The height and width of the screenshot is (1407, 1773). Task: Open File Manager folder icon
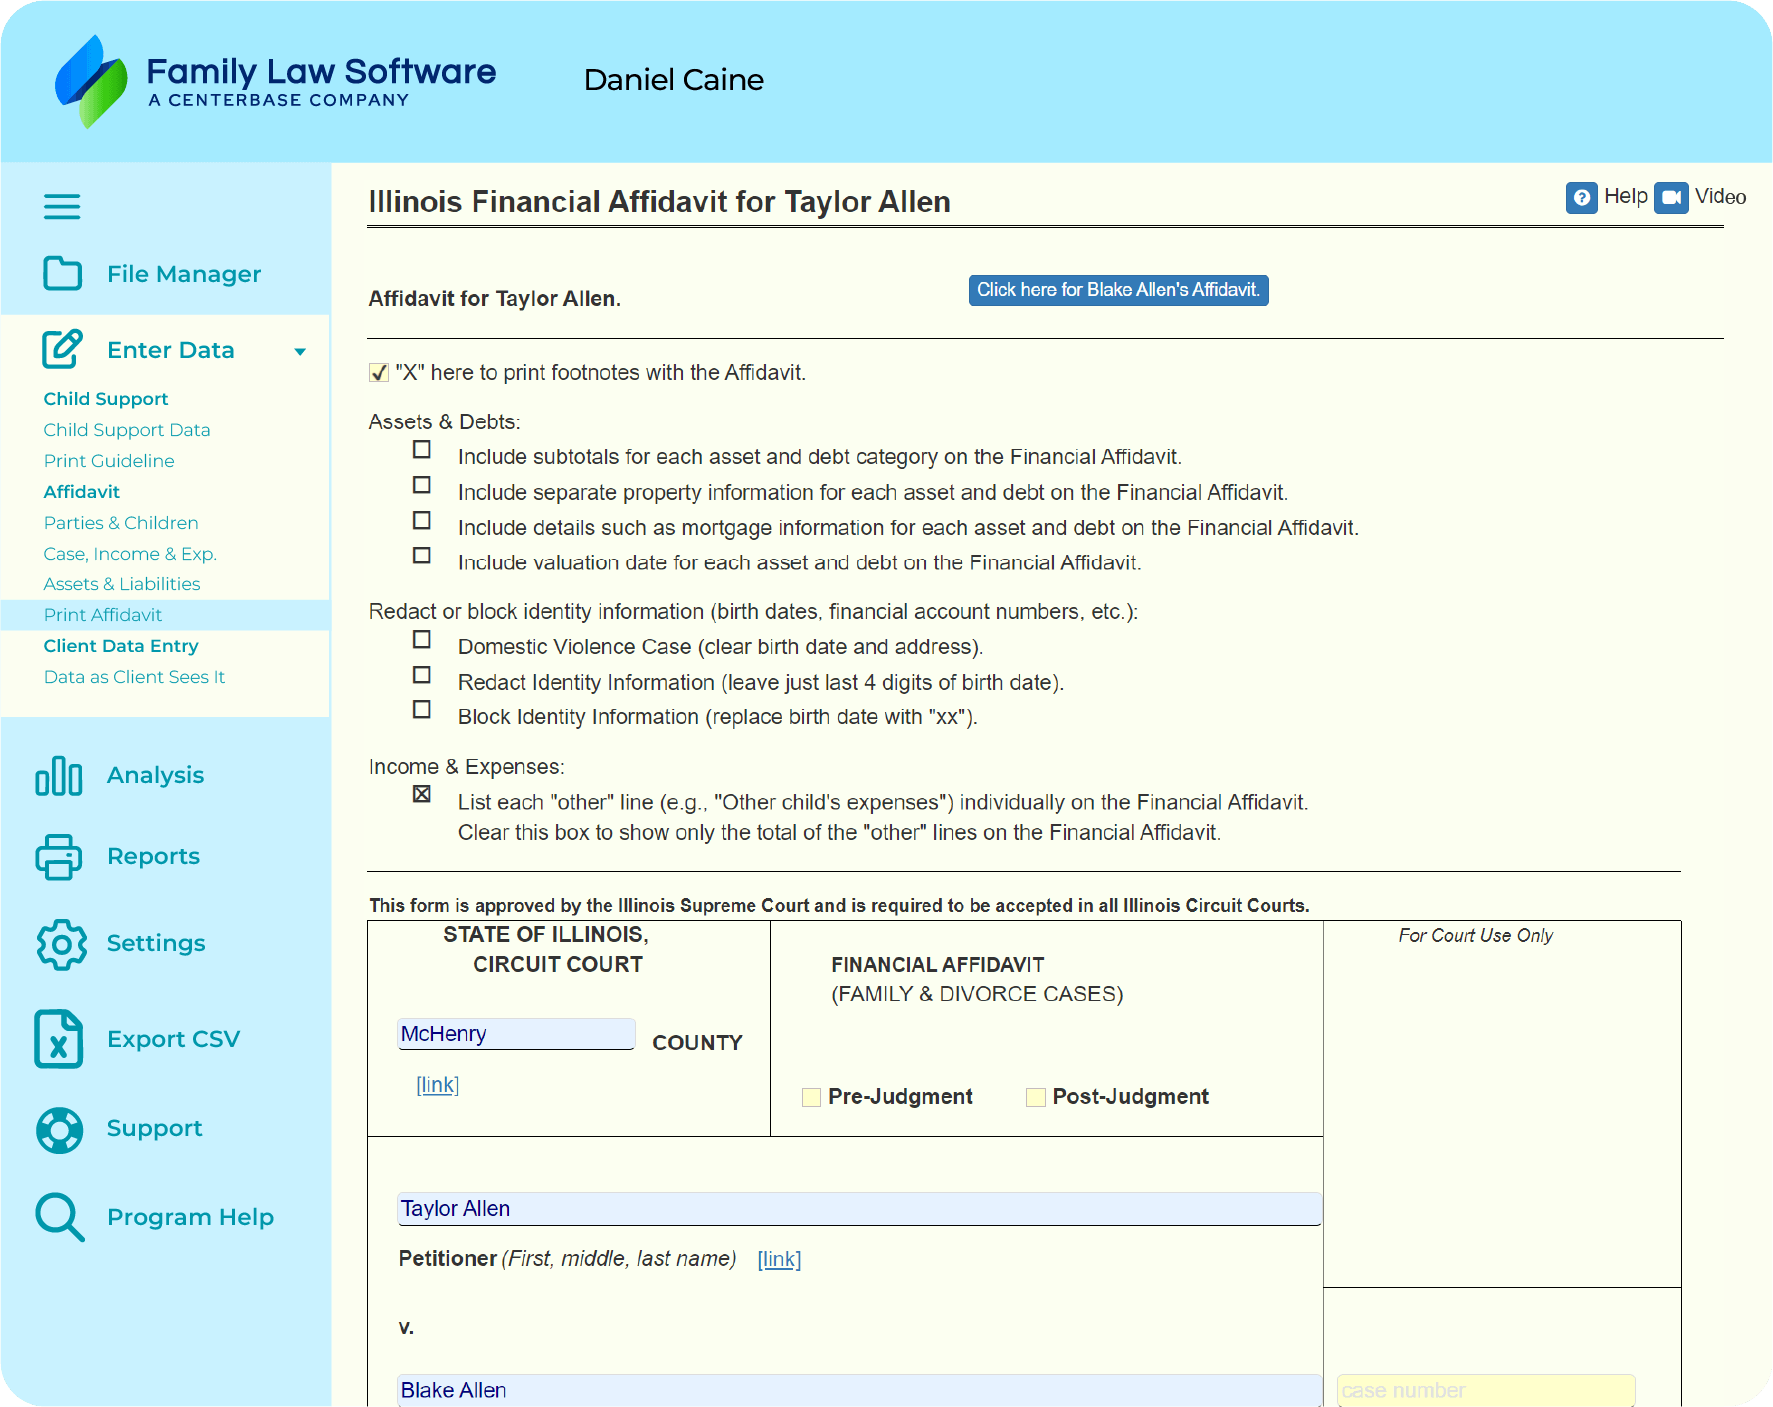point(62,273)
